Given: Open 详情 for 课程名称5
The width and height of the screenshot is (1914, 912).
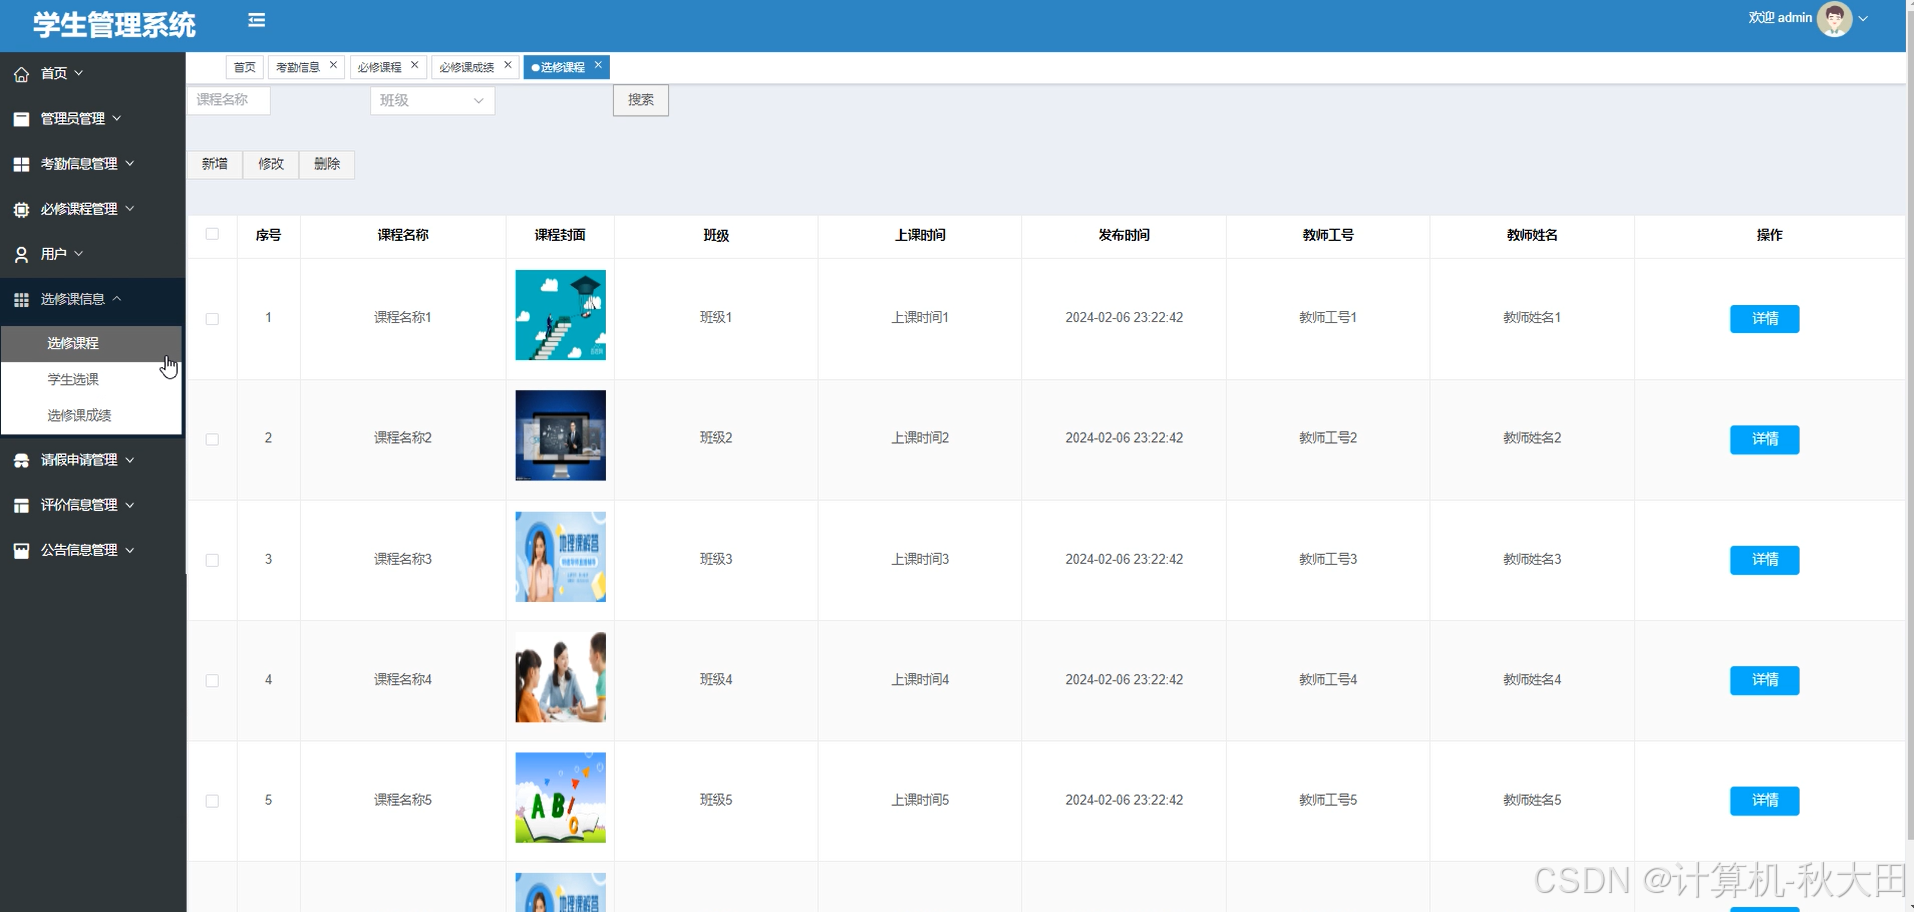Looking at the screenshot, I should [1765, 801].
